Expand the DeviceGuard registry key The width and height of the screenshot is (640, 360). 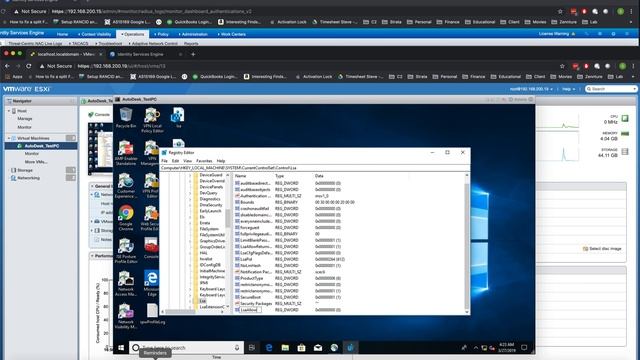tap(190, 175)
